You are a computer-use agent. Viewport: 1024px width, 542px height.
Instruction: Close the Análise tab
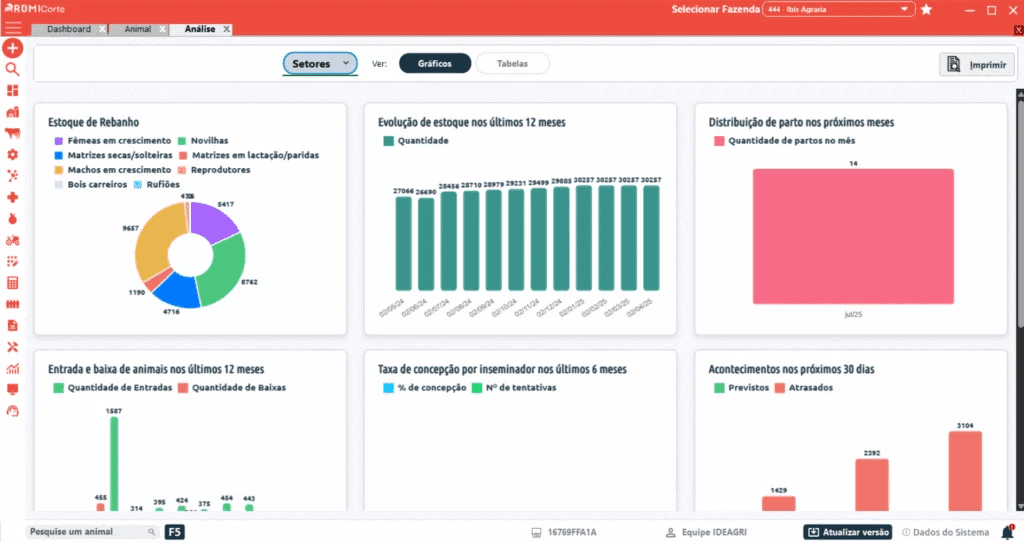pos(227,29)
